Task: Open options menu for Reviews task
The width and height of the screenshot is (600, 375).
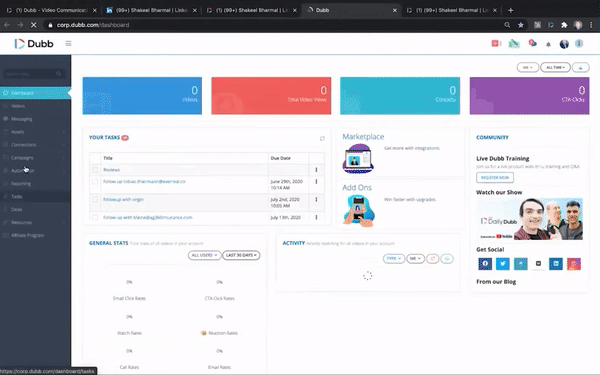Action: click(x=316, y=170)
